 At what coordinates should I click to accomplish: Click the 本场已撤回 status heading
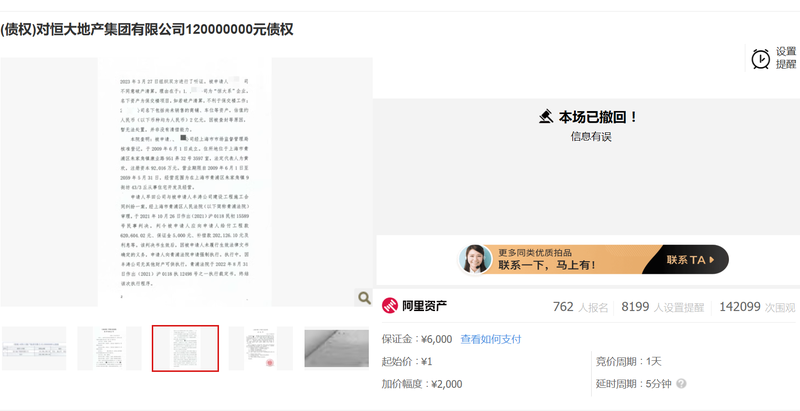tap(598, 117)
